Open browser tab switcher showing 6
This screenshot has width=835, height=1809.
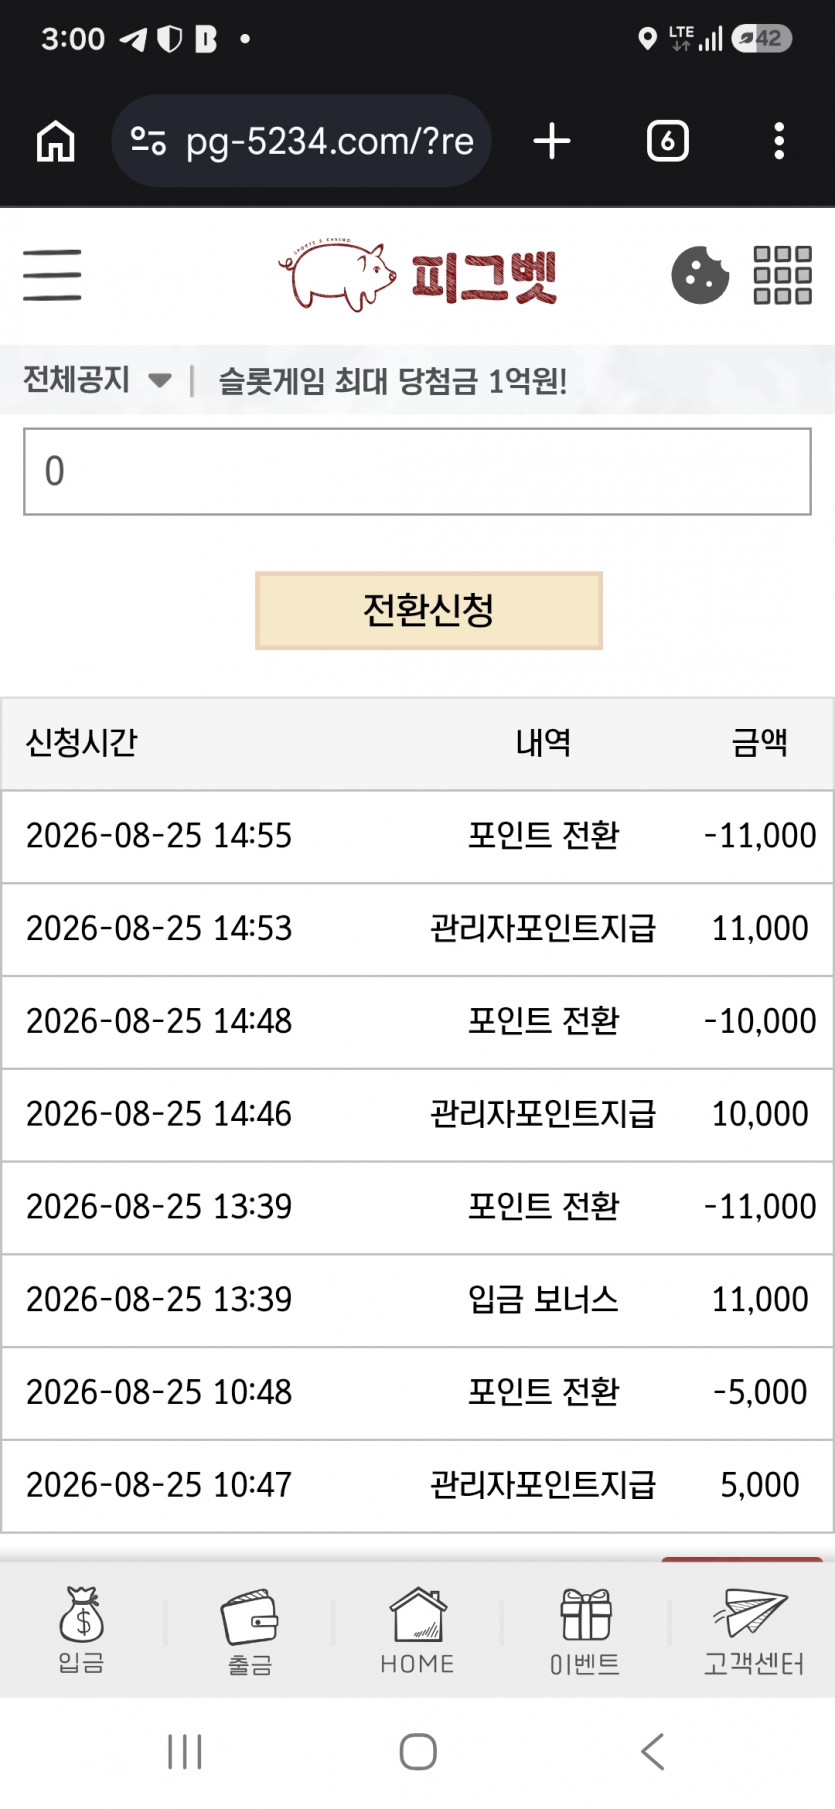click(x=667, y=141)
